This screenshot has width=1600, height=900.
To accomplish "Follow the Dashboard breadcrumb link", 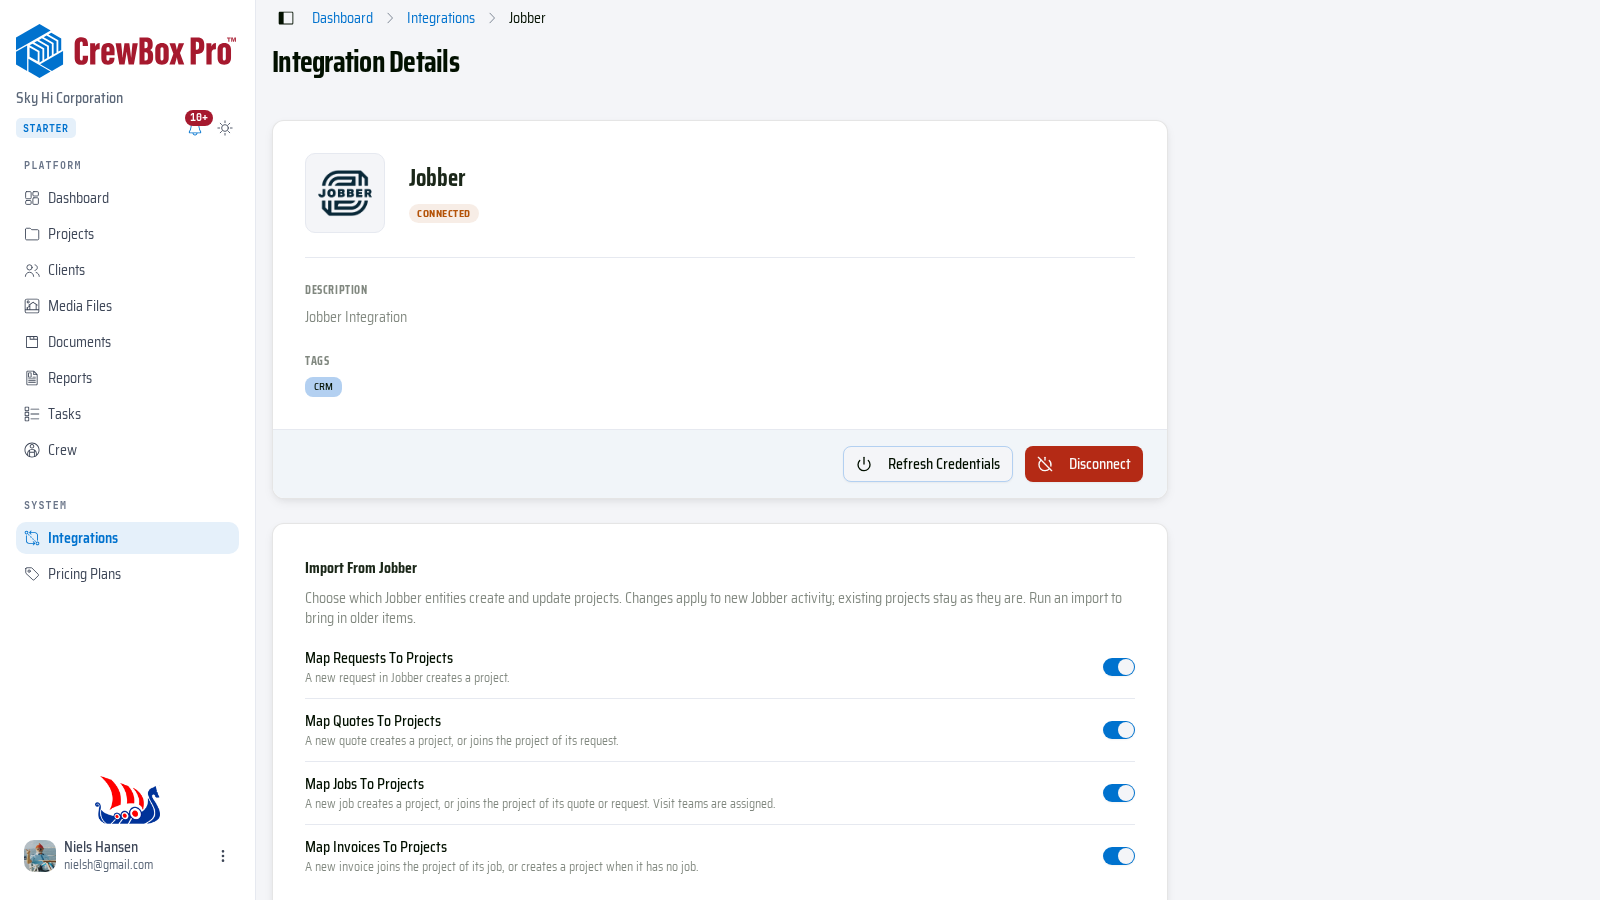I will (x=342, y=18).
